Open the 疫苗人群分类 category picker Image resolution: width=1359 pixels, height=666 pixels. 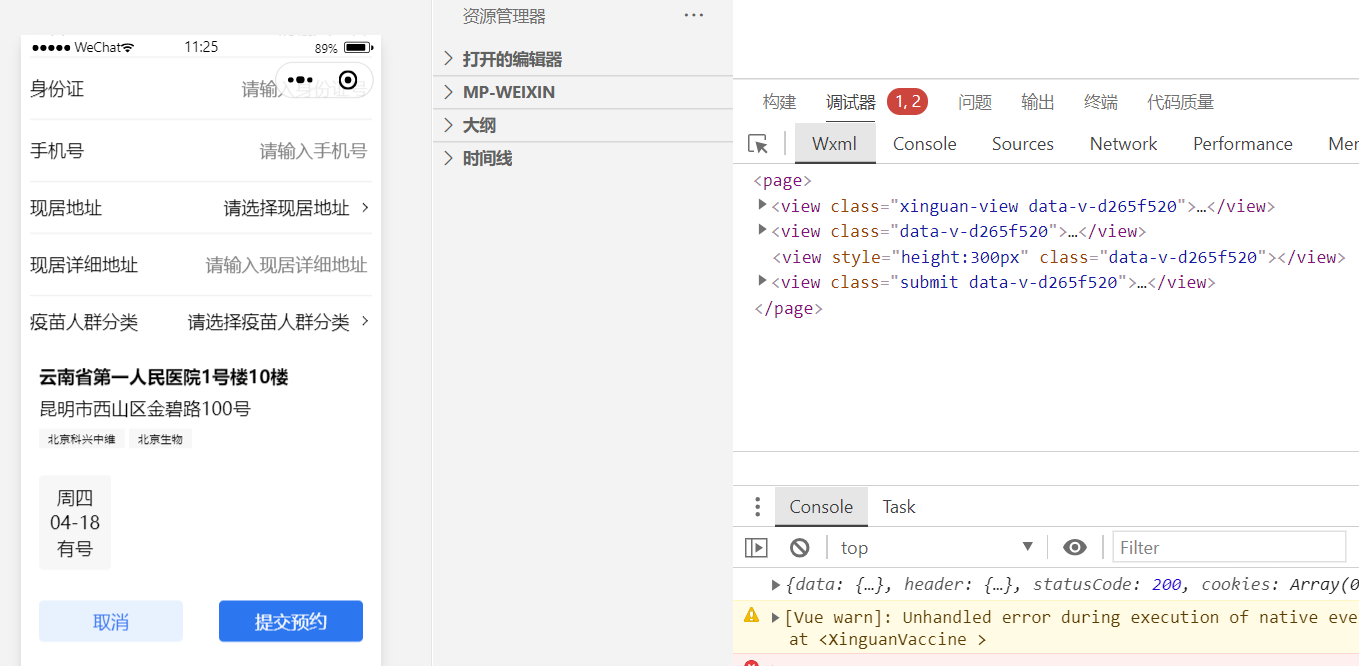pos(201,322)
